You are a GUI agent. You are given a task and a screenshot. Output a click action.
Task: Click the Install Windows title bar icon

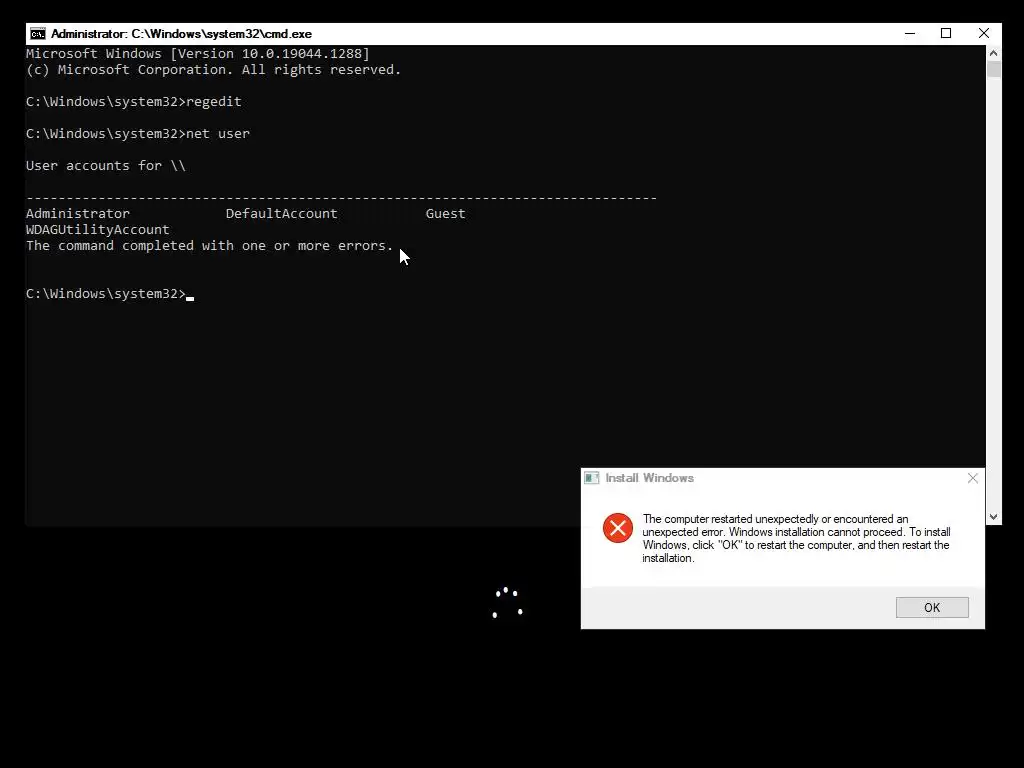[x=592, y=478]
